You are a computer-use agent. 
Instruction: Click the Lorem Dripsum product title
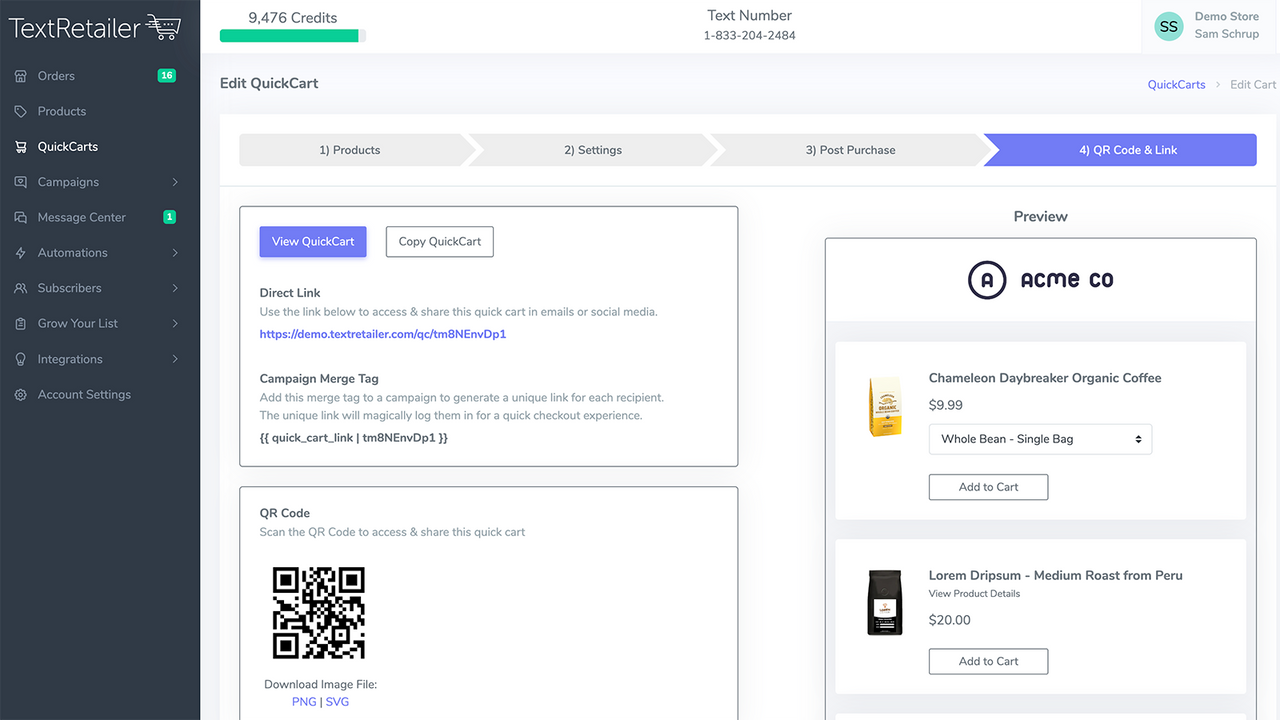pyautogui.click(x=1056, y=575)
